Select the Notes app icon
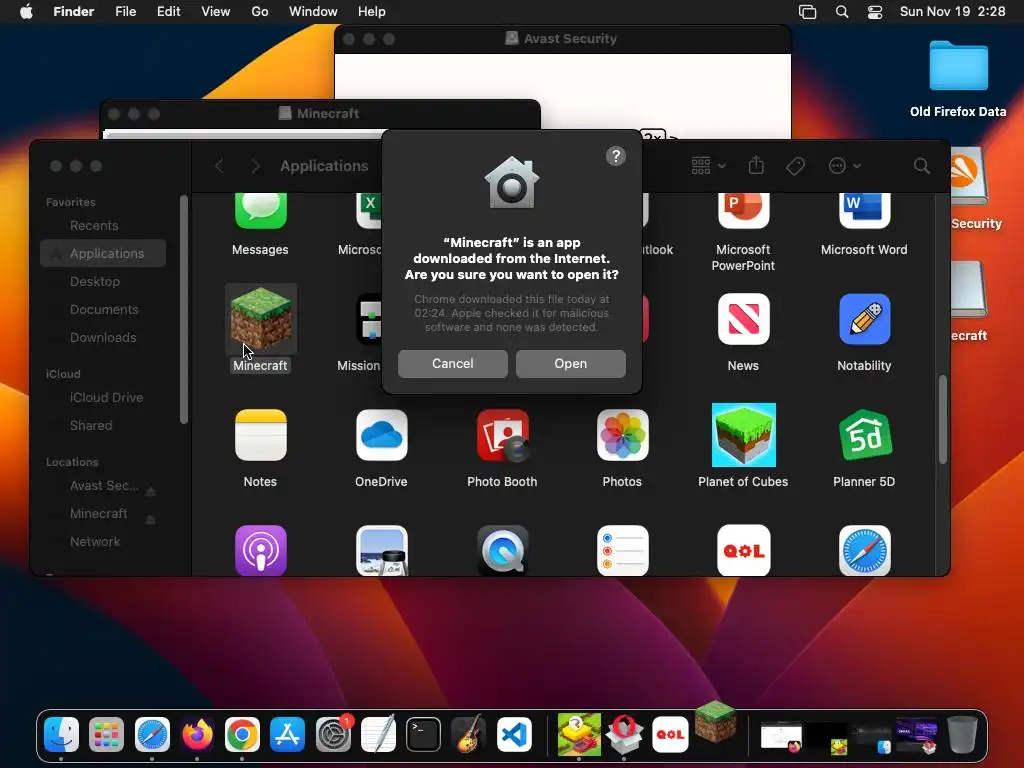This screenshot has width=1024, height=768. click(x=261, y=435)
